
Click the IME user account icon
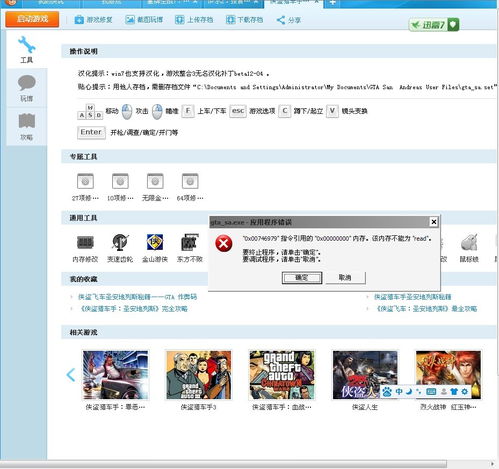(444, 392)
